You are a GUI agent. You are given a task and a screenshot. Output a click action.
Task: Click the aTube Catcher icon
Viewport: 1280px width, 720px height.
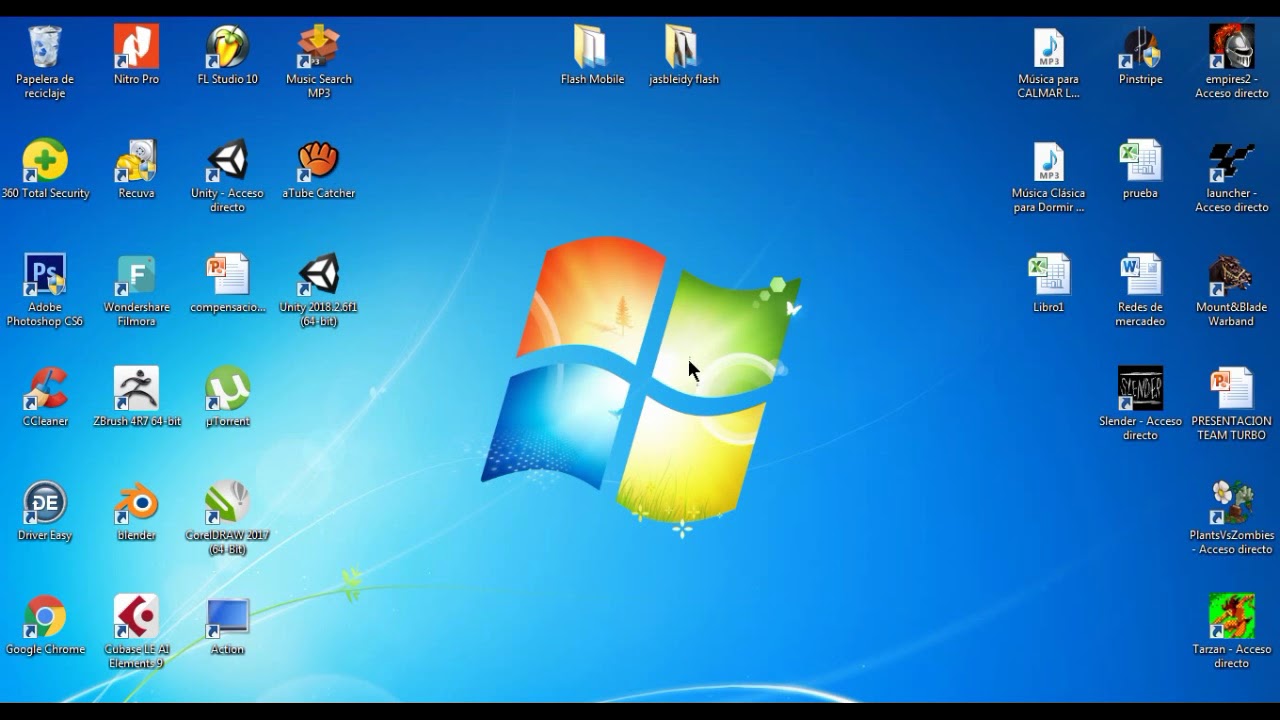pyautogui.click(x=319, y=161)
